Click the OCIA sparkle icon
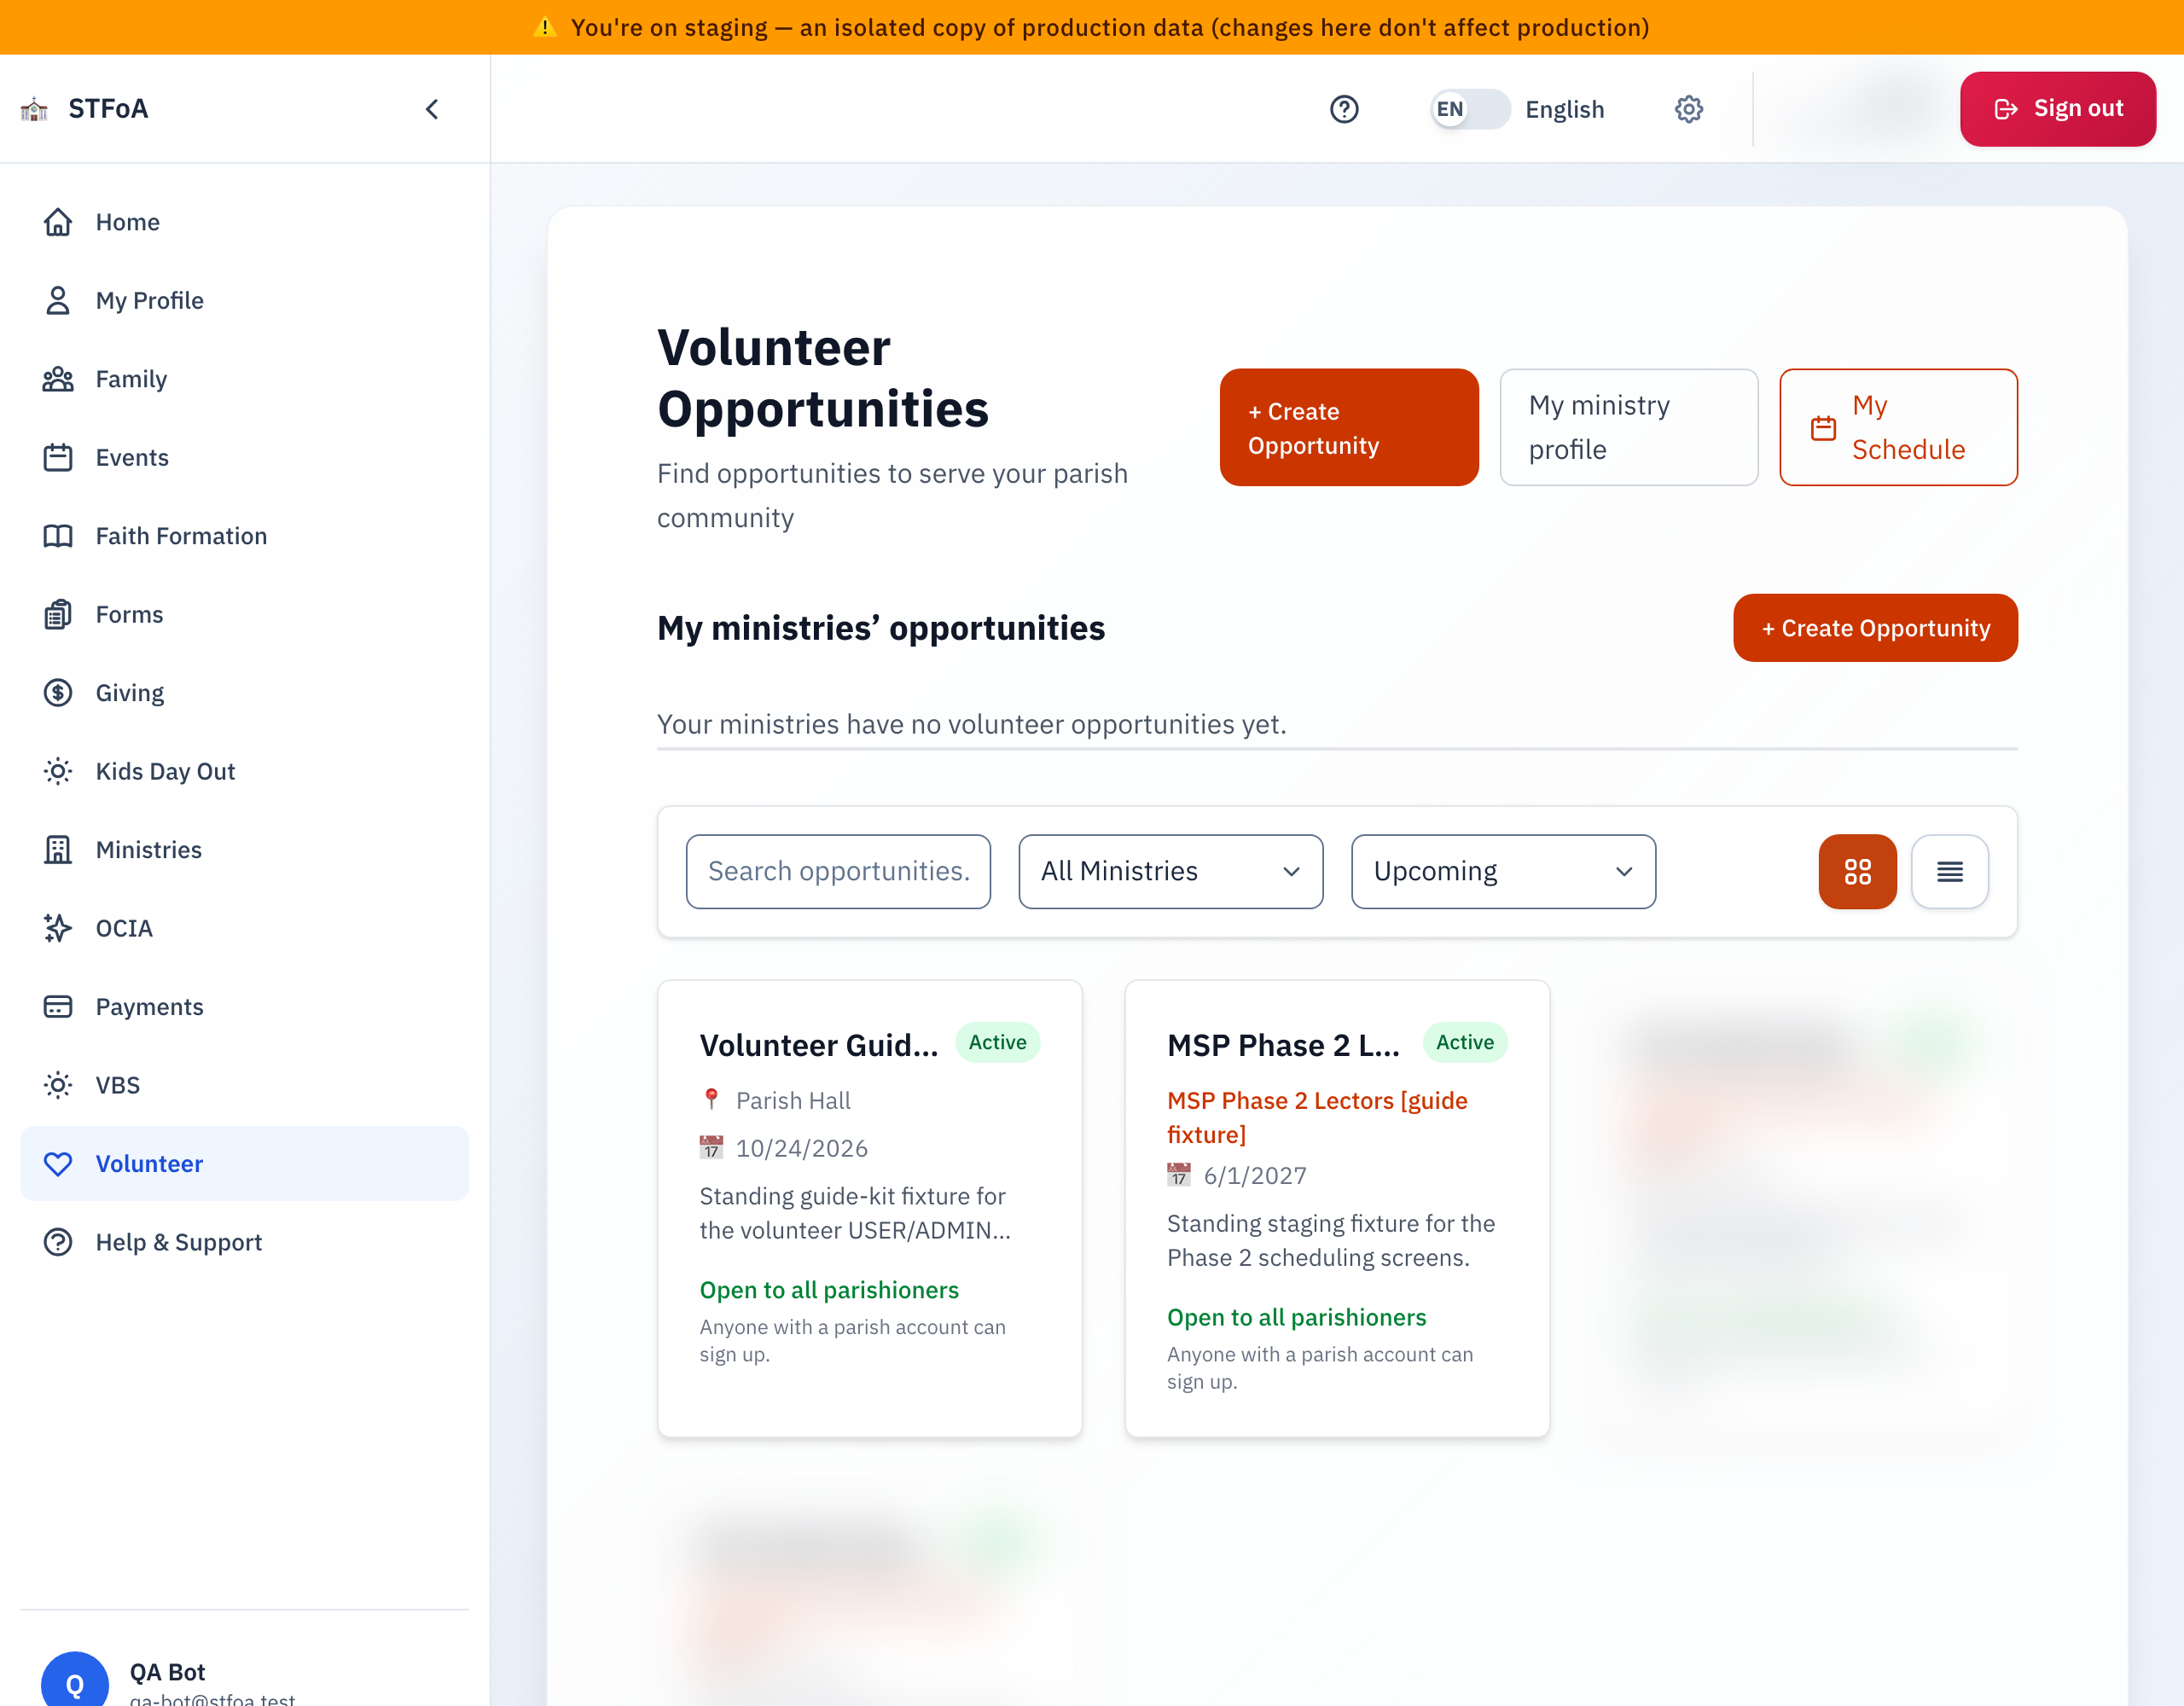The width and height of the screenshot is (2184, 1706). click(58, 928)
